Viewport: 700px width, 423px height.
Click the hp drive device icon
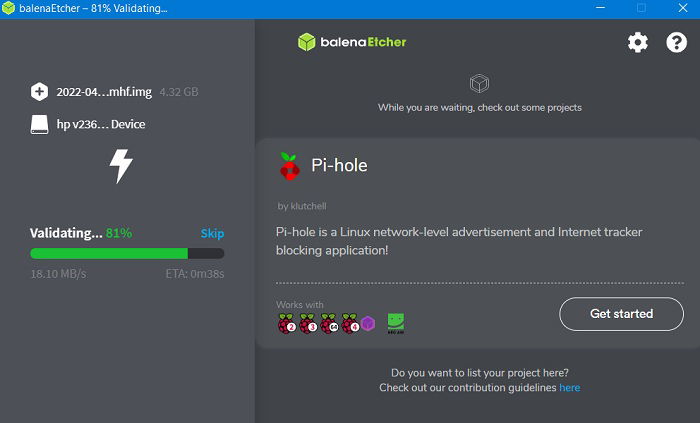tap(39, 124)
